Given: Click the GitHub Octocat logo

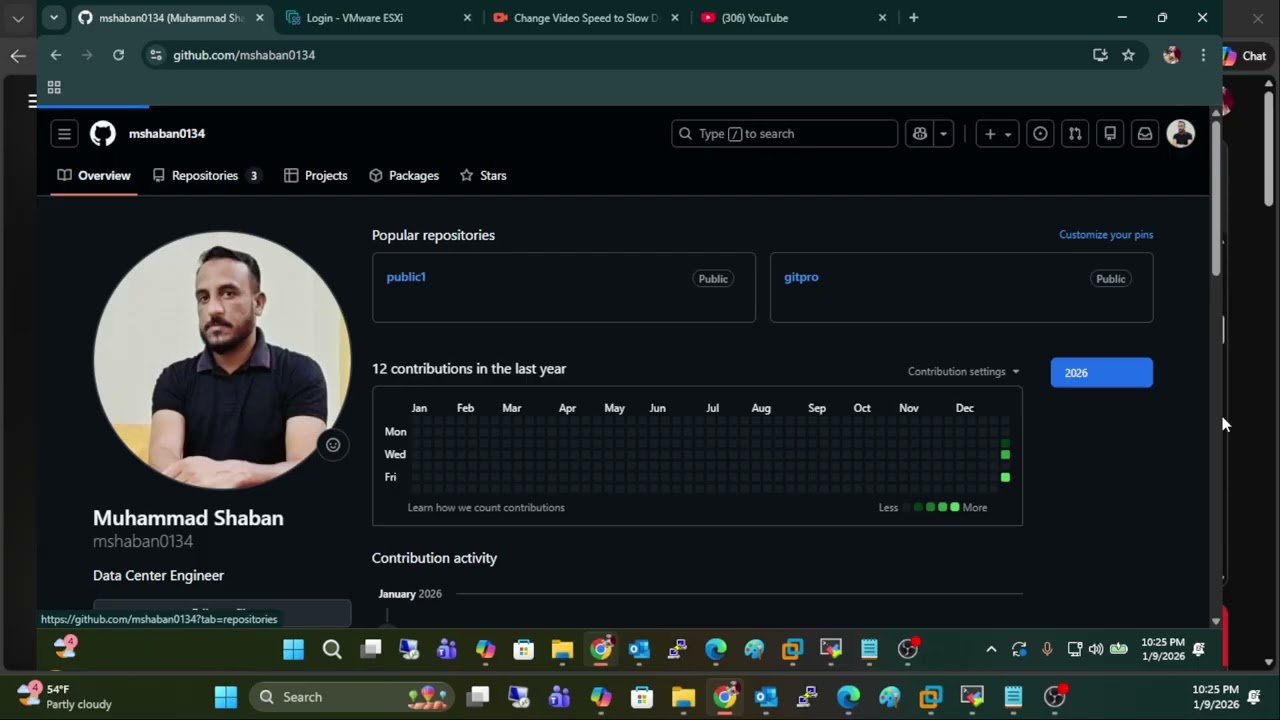Looking at the screenshot, I should tap(103, 134).
